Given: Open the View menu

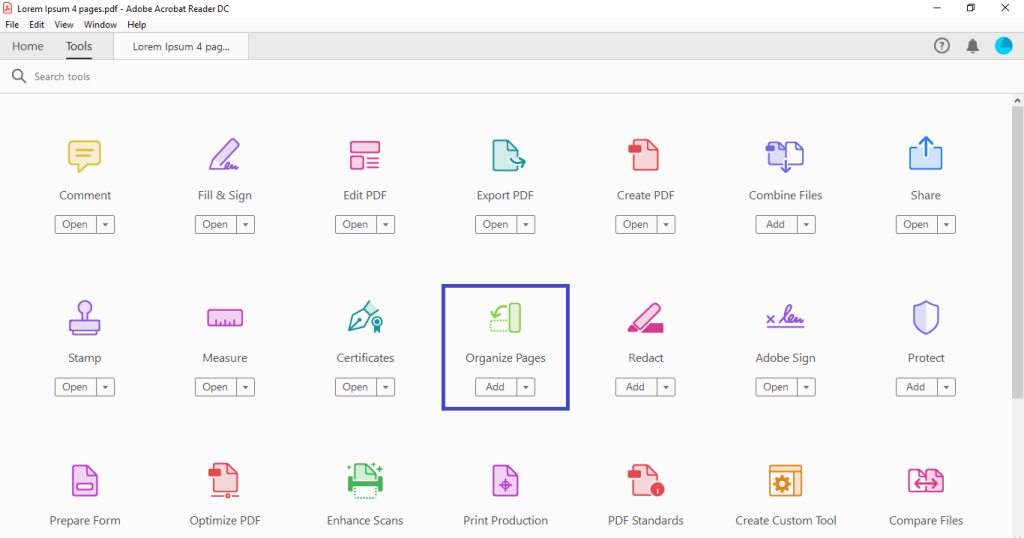Looking at the screenshot, I should pyautogui.click(x=64, y=25).
